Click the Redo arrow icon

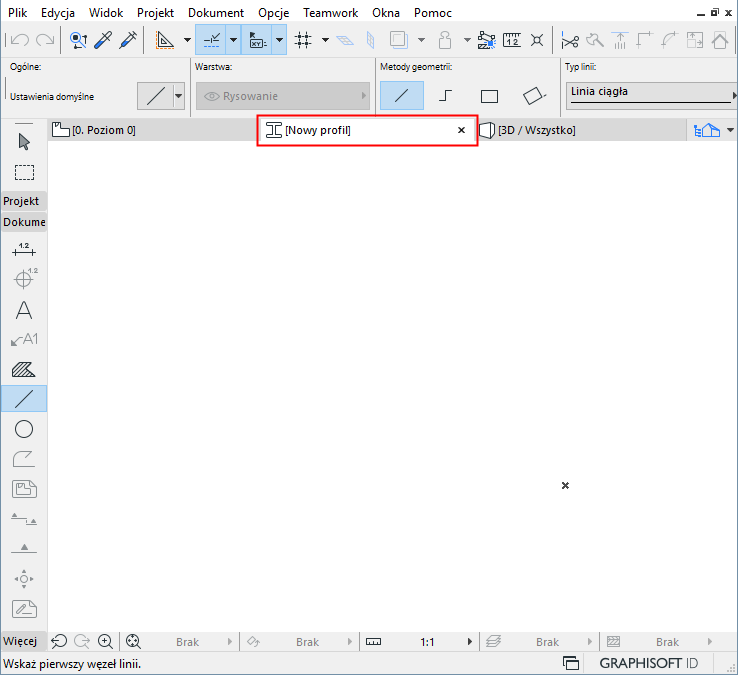45,40
